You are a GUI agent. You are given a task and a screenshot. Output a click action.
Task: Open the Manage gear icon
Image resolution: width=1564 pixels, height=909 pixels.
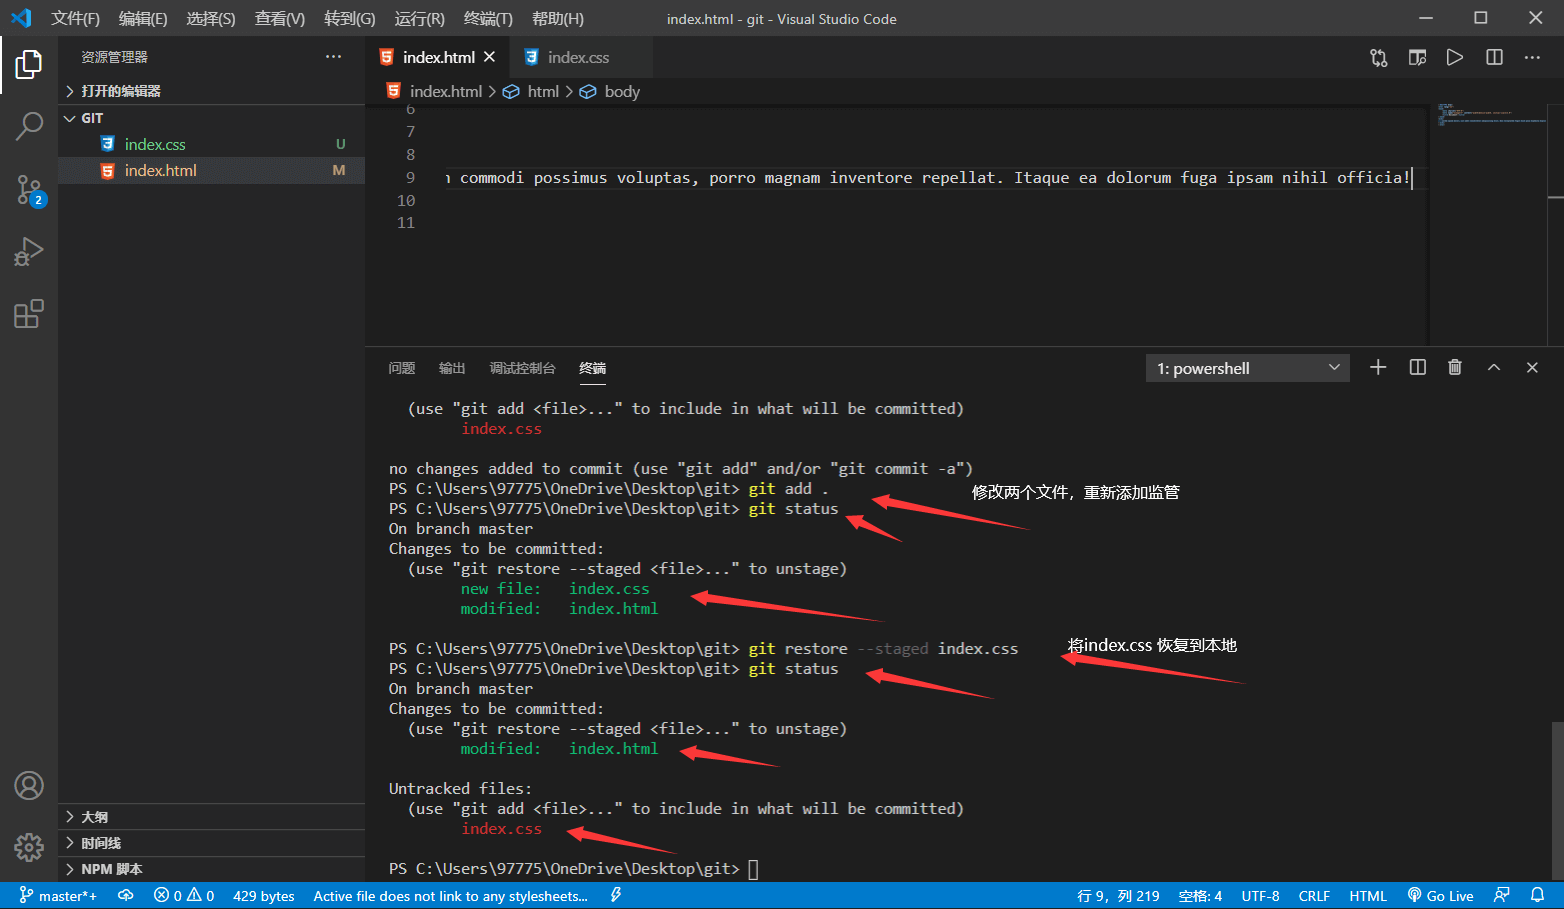coord(29,848)
